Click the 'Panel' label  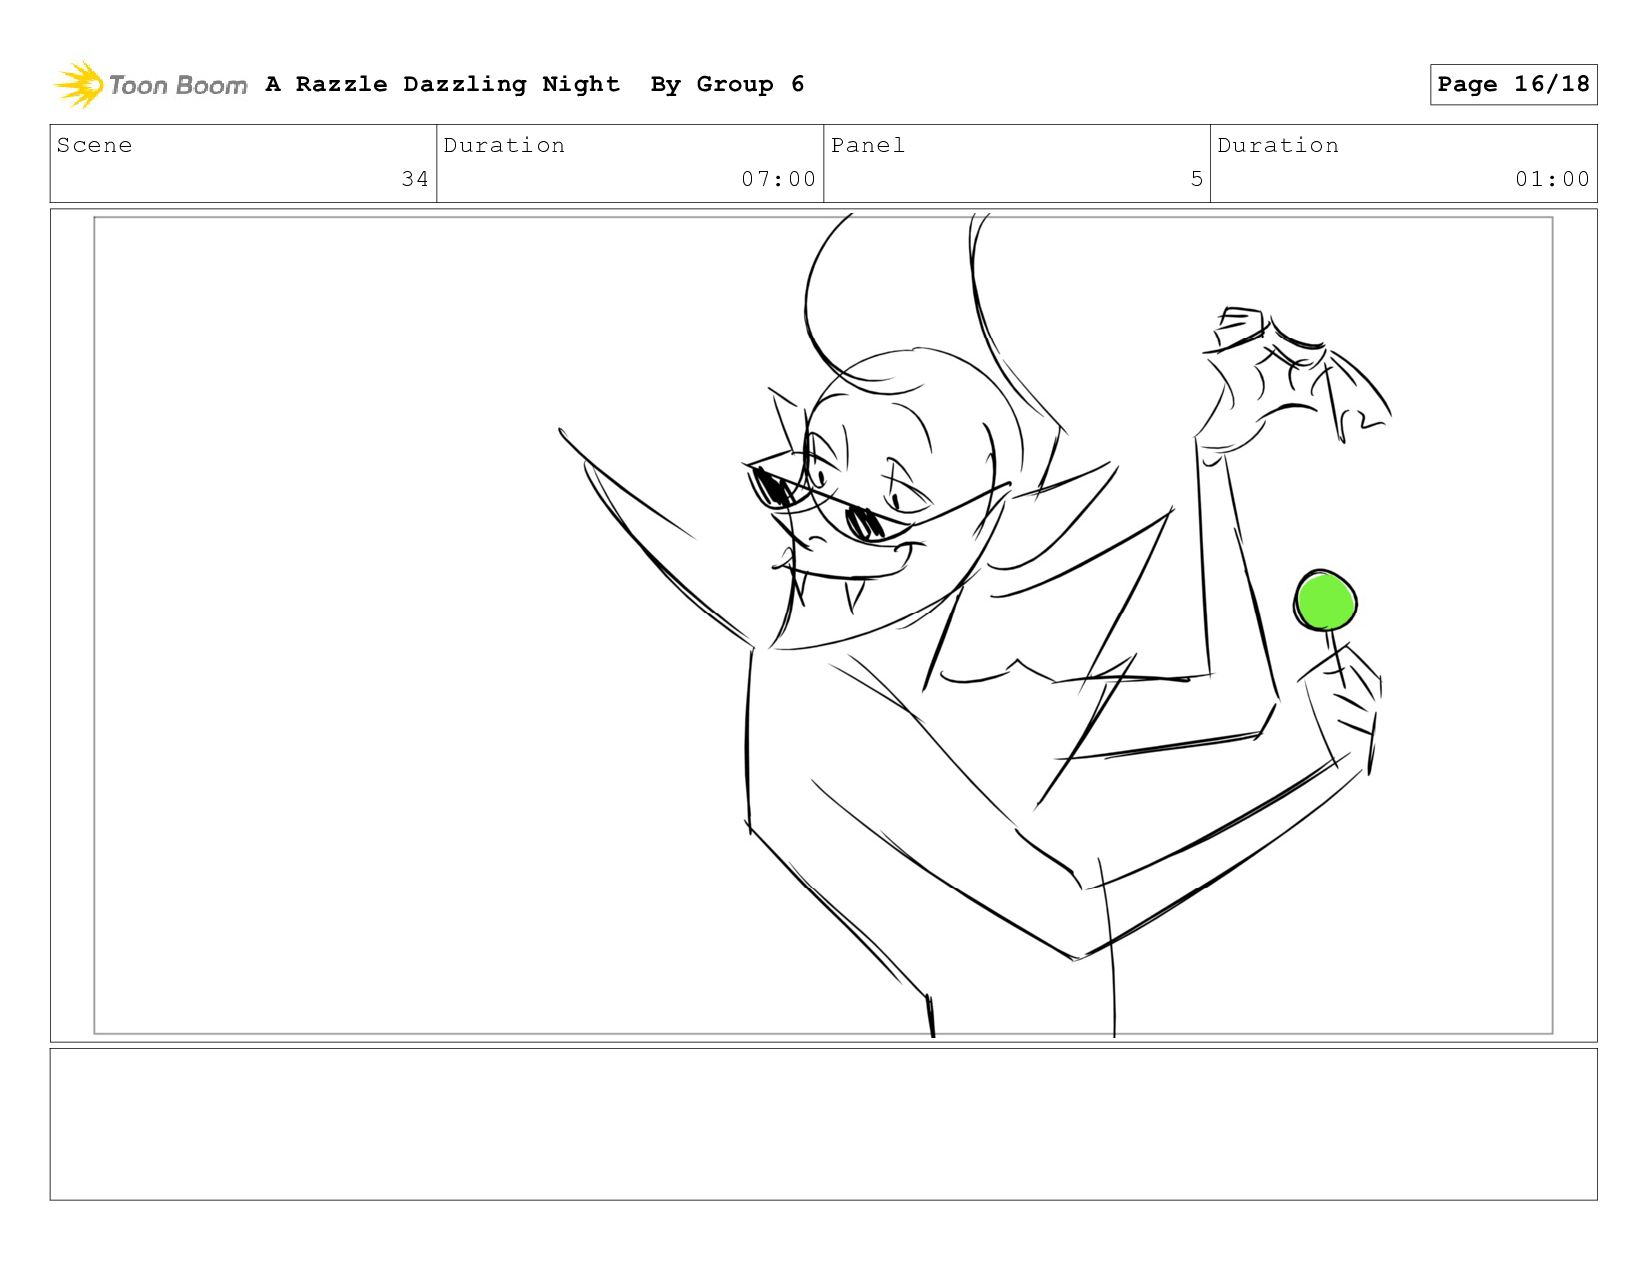tap(867, 145)
